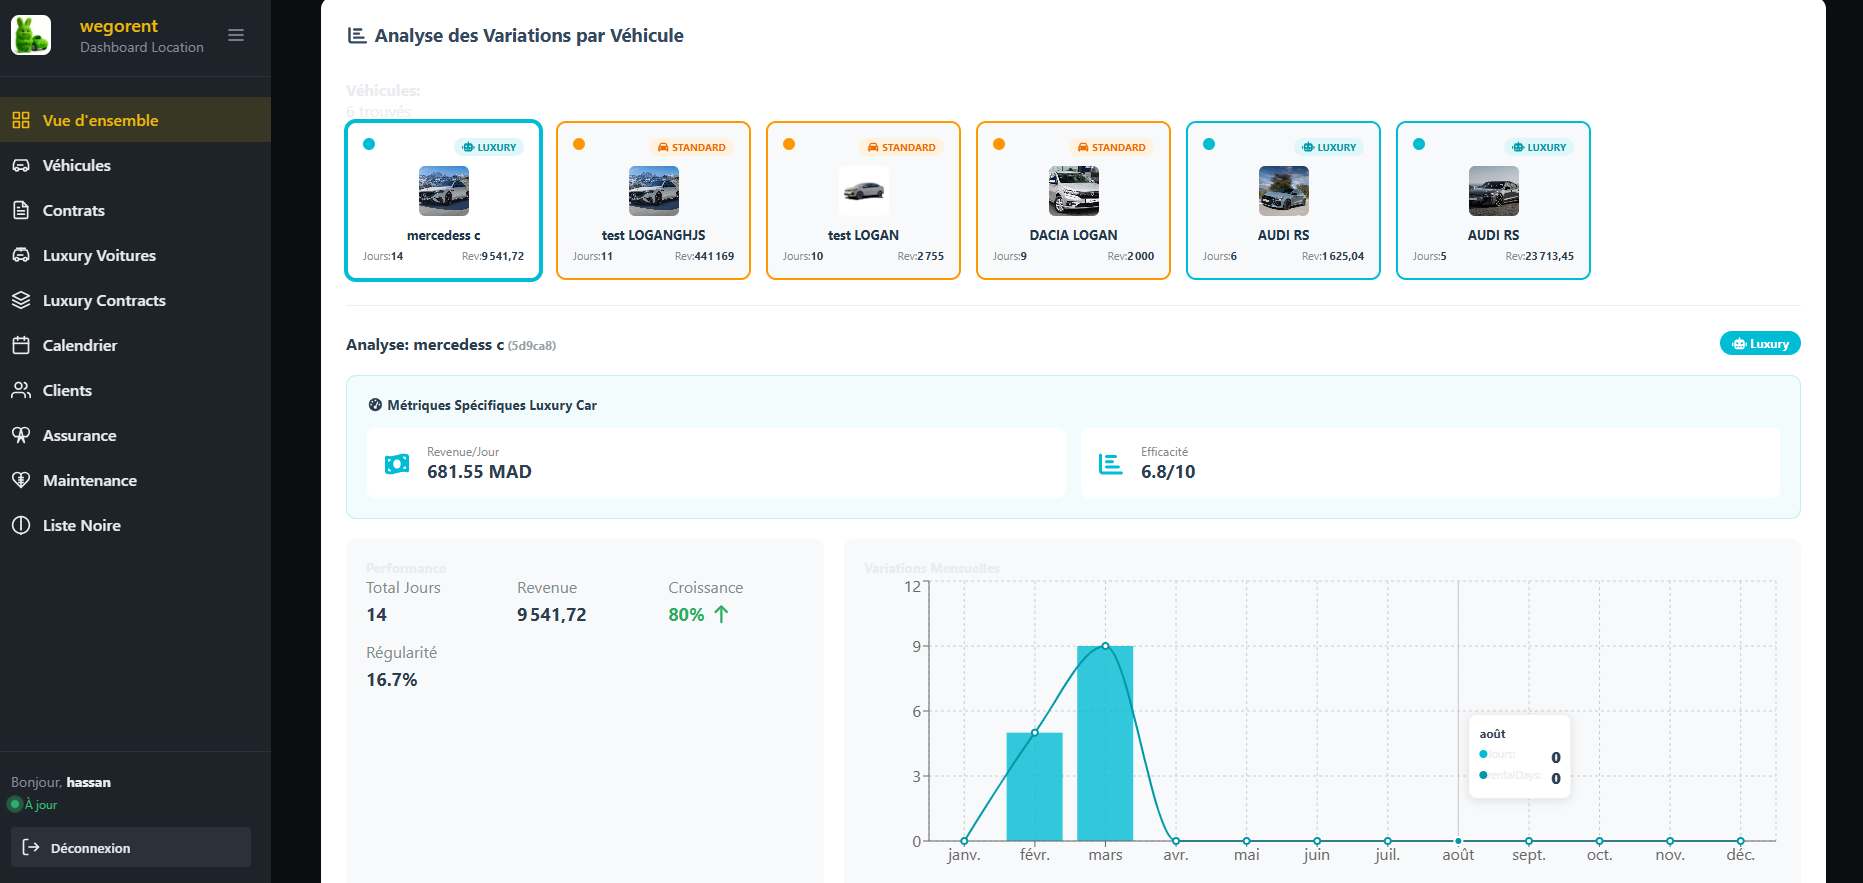Select the DACIA LOGAN vehicle card
The width and height of the screenshot is (1863, 883).
coord(1073,201)
